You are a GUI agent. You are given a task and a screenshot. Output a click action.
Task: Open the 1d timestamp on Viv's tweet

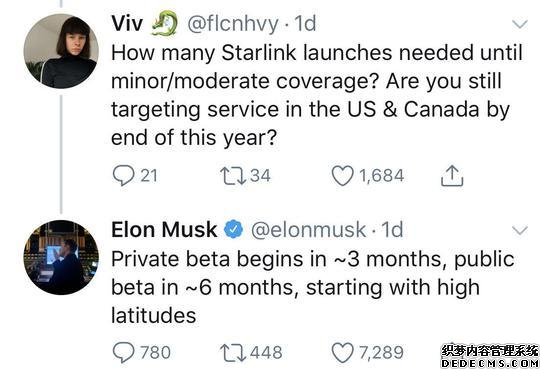[305, 23]
